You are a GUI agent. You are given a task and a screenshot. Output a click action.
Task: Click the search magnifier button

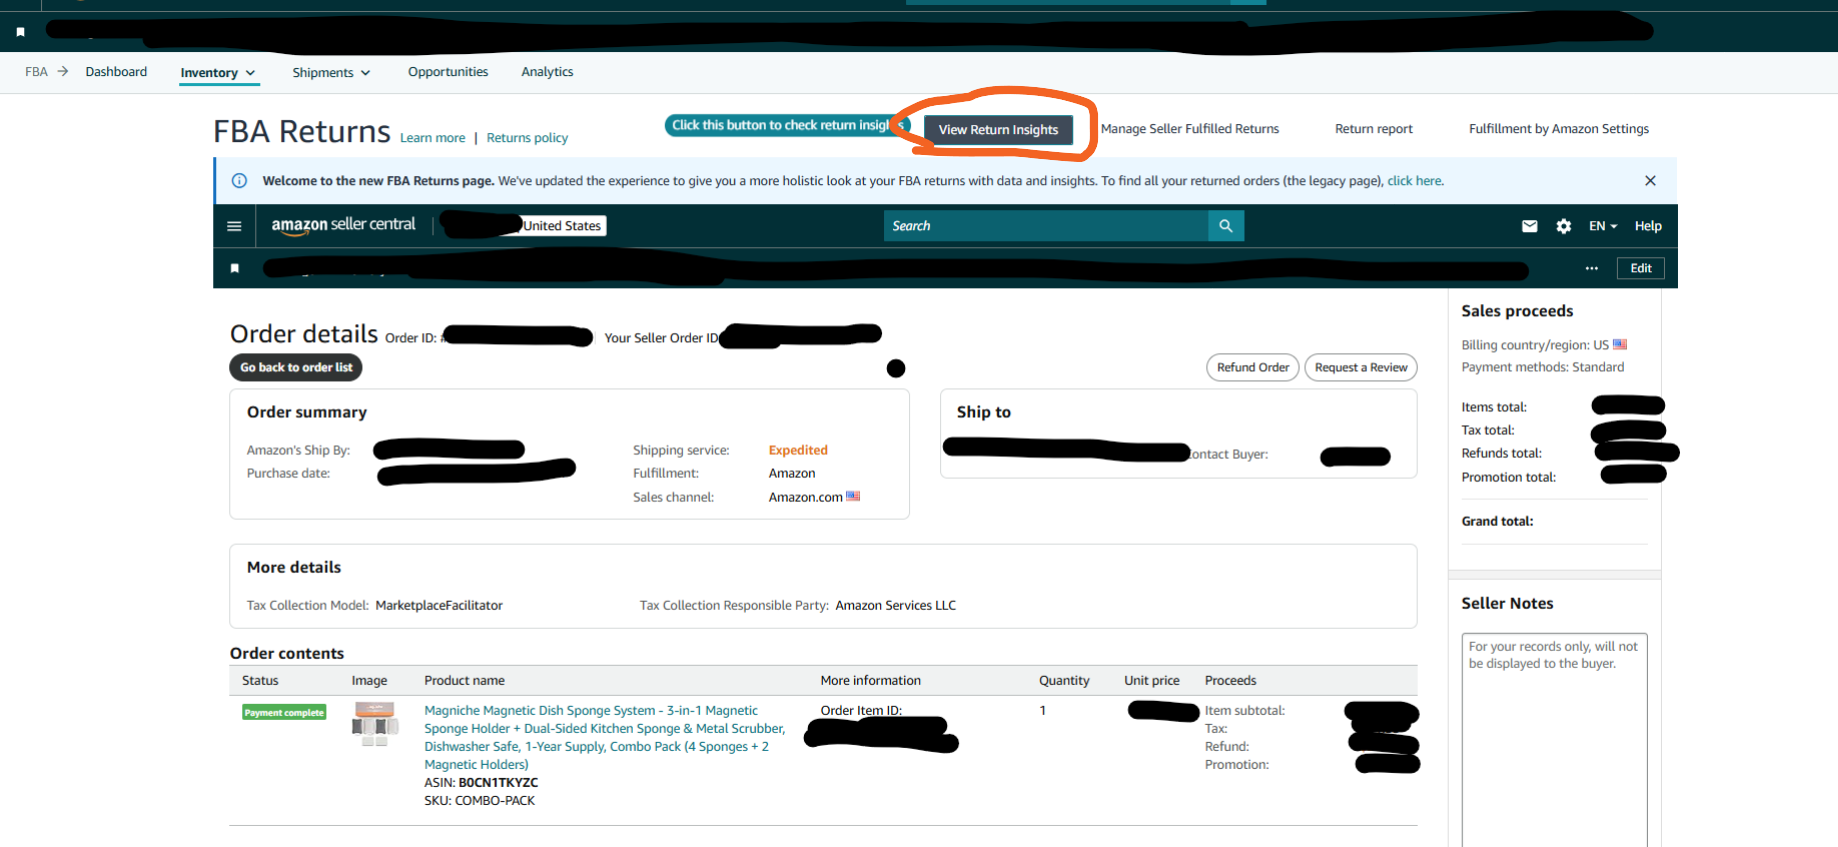click(1226, 226)
